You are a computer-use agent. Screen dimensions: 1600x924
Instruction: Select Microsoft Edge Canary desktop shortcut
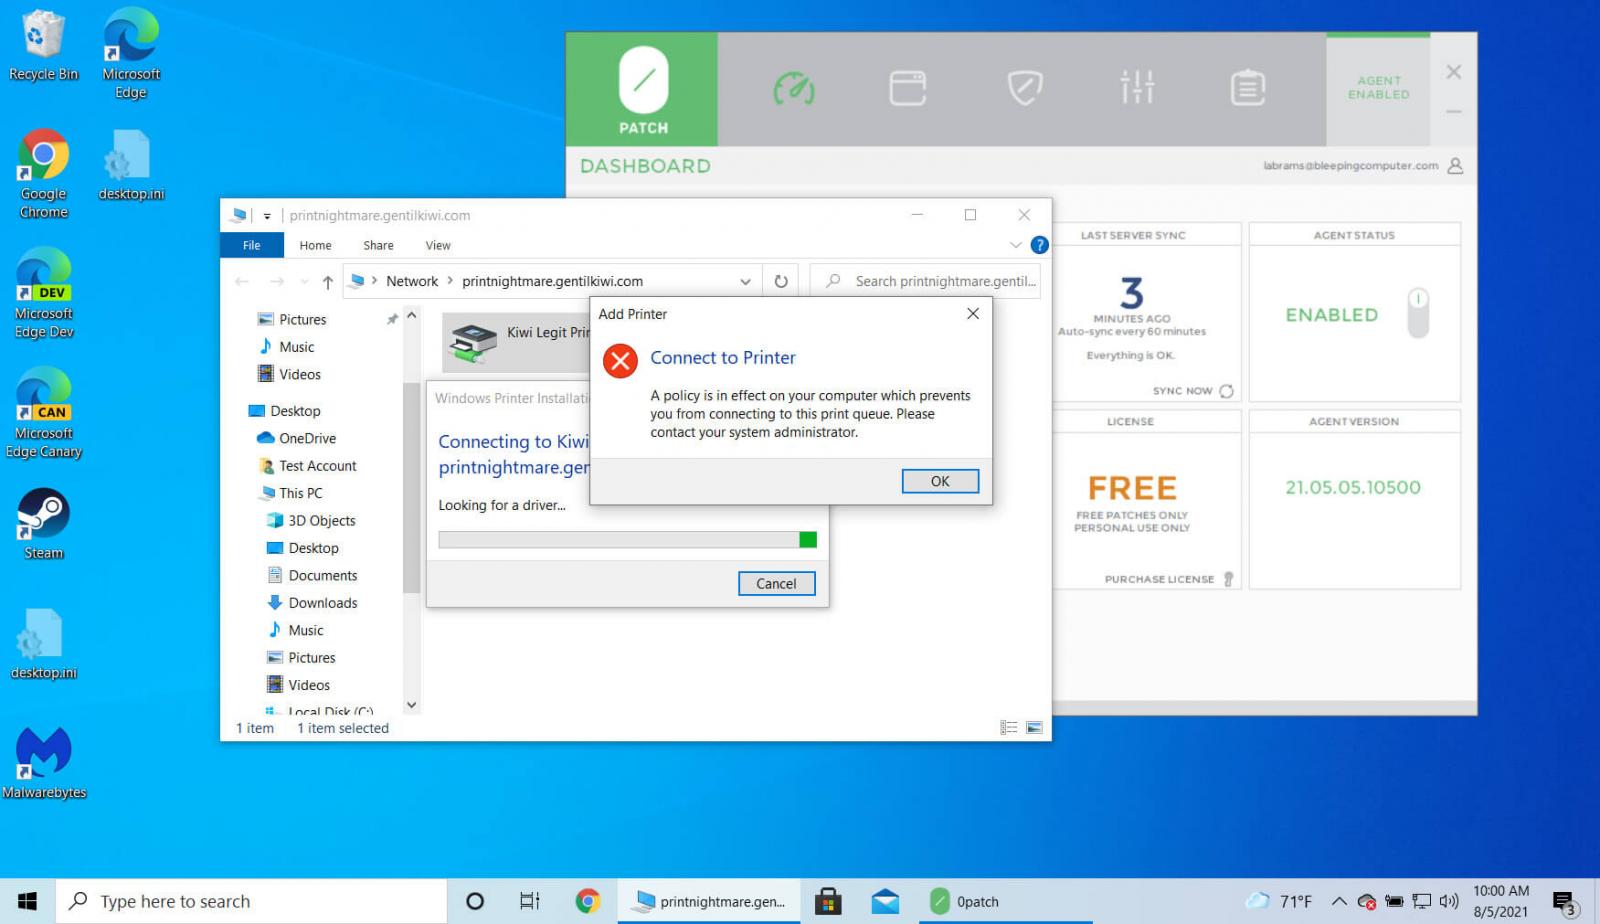point(43,414)
